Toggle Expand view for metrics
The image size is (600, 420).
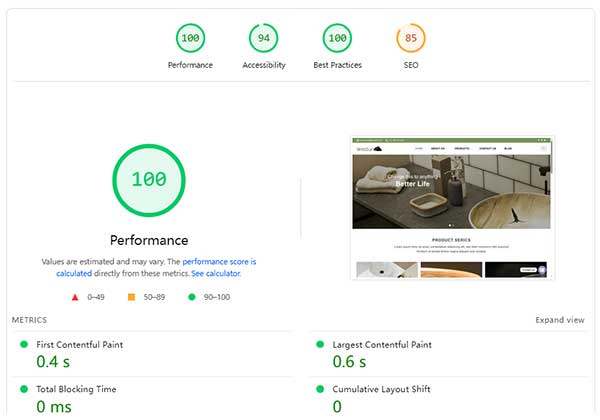point(560,320)
